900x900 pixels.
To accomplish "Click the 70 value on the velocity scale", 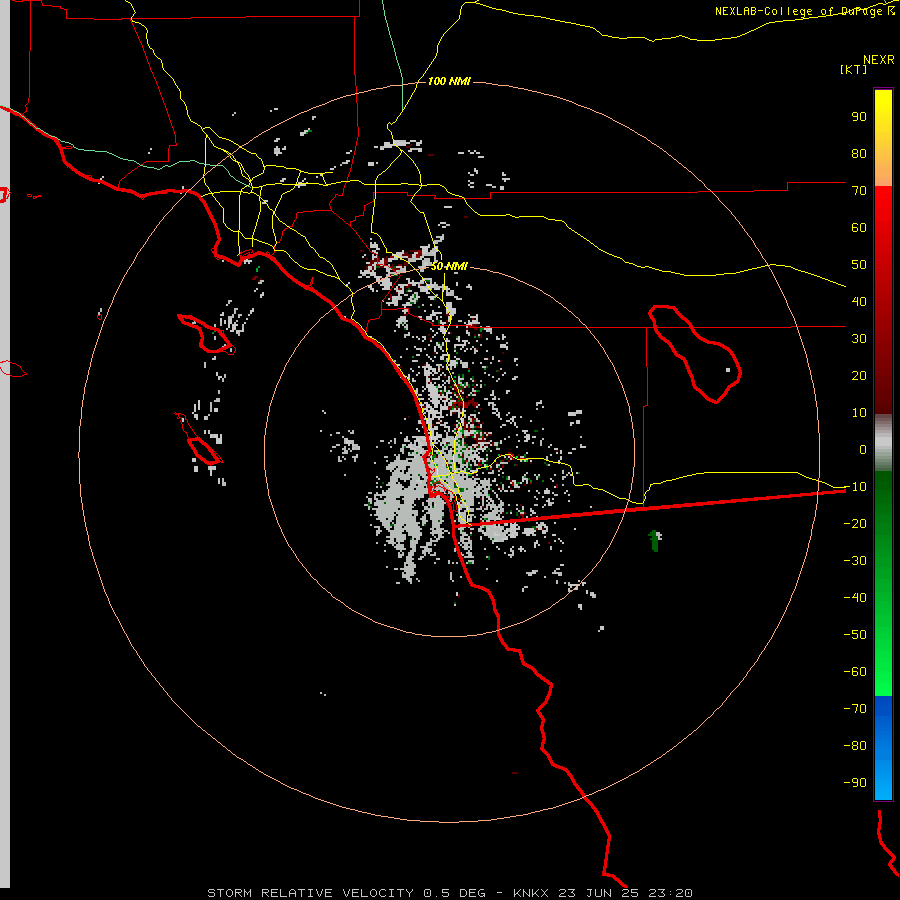I will click(859, 191).
